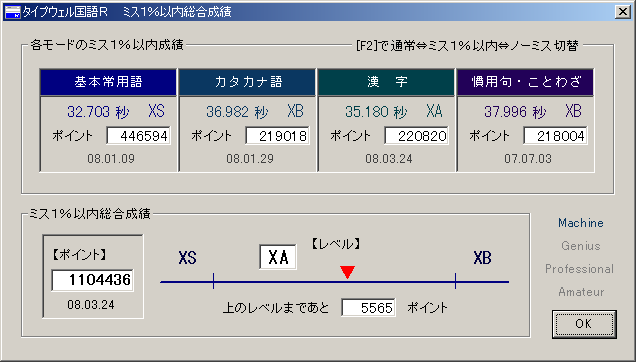Select the 漢字 mode header

pyautogui.click(x=387, y=82)
